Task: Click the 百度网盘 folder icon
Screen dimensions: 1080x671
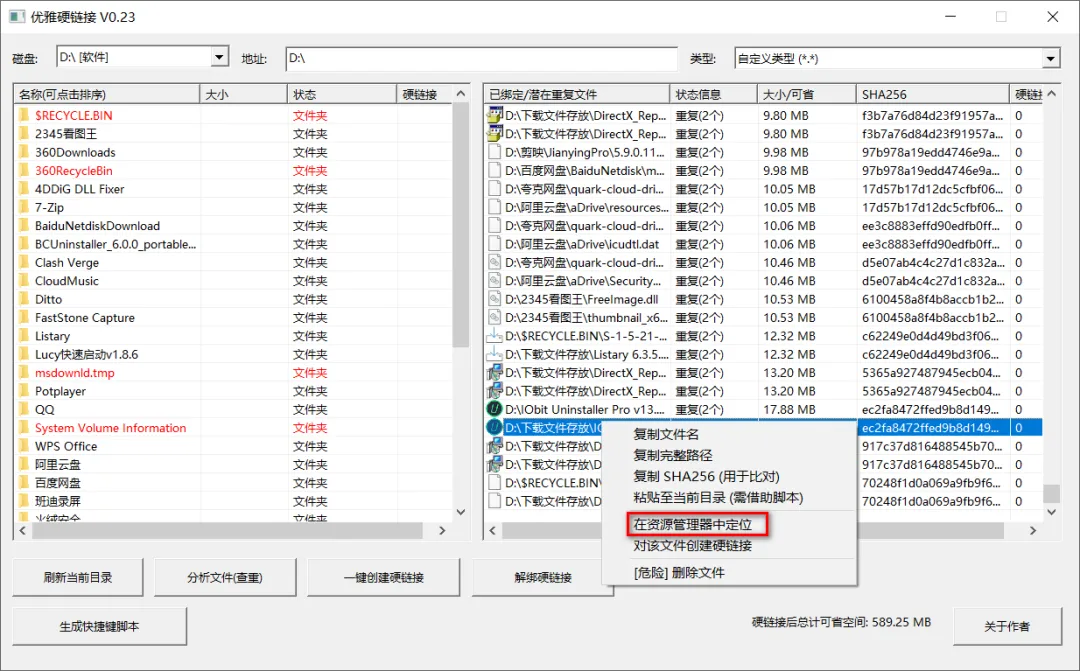Action: (x=23, y=483)
